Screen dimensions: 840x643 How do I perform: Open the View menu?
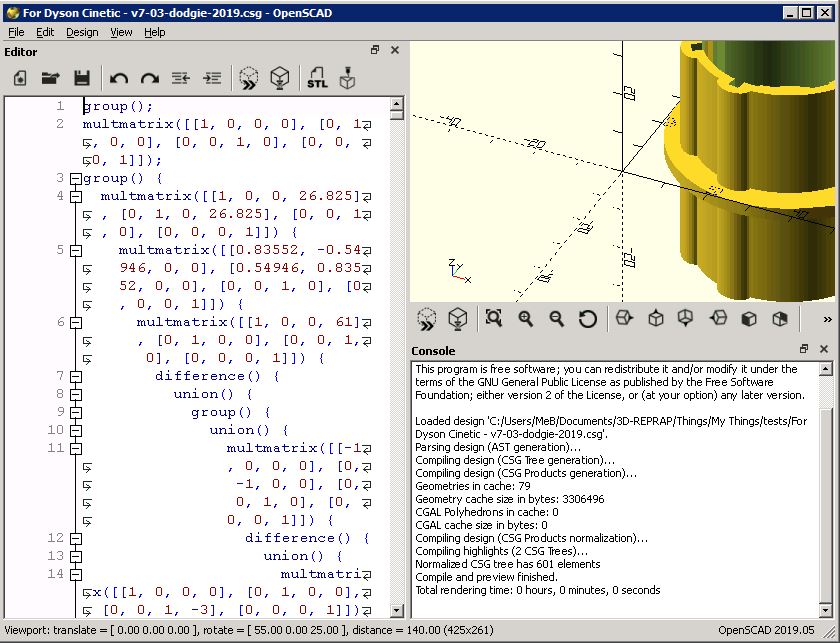pos(121,32)
